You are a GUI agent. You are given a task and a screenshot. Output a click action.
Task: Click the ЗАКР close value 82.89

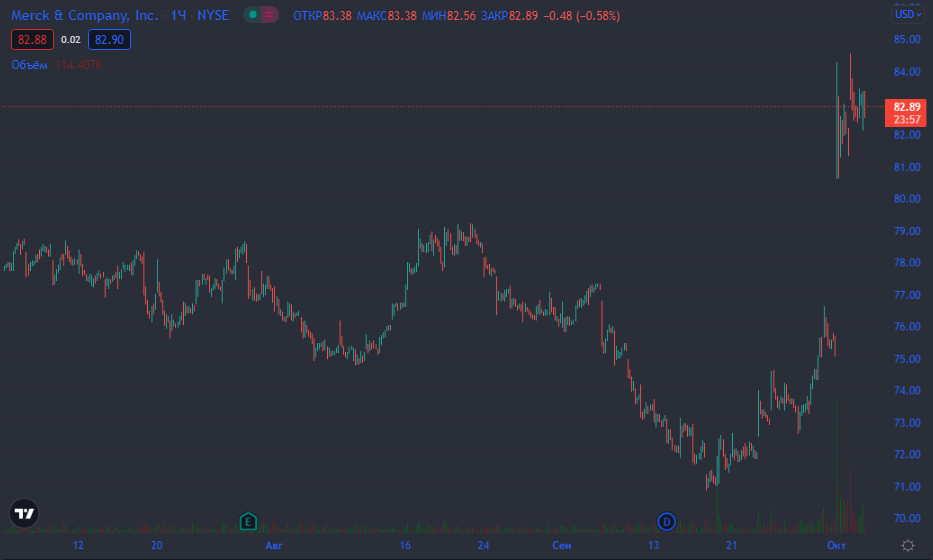coord(523,15)
